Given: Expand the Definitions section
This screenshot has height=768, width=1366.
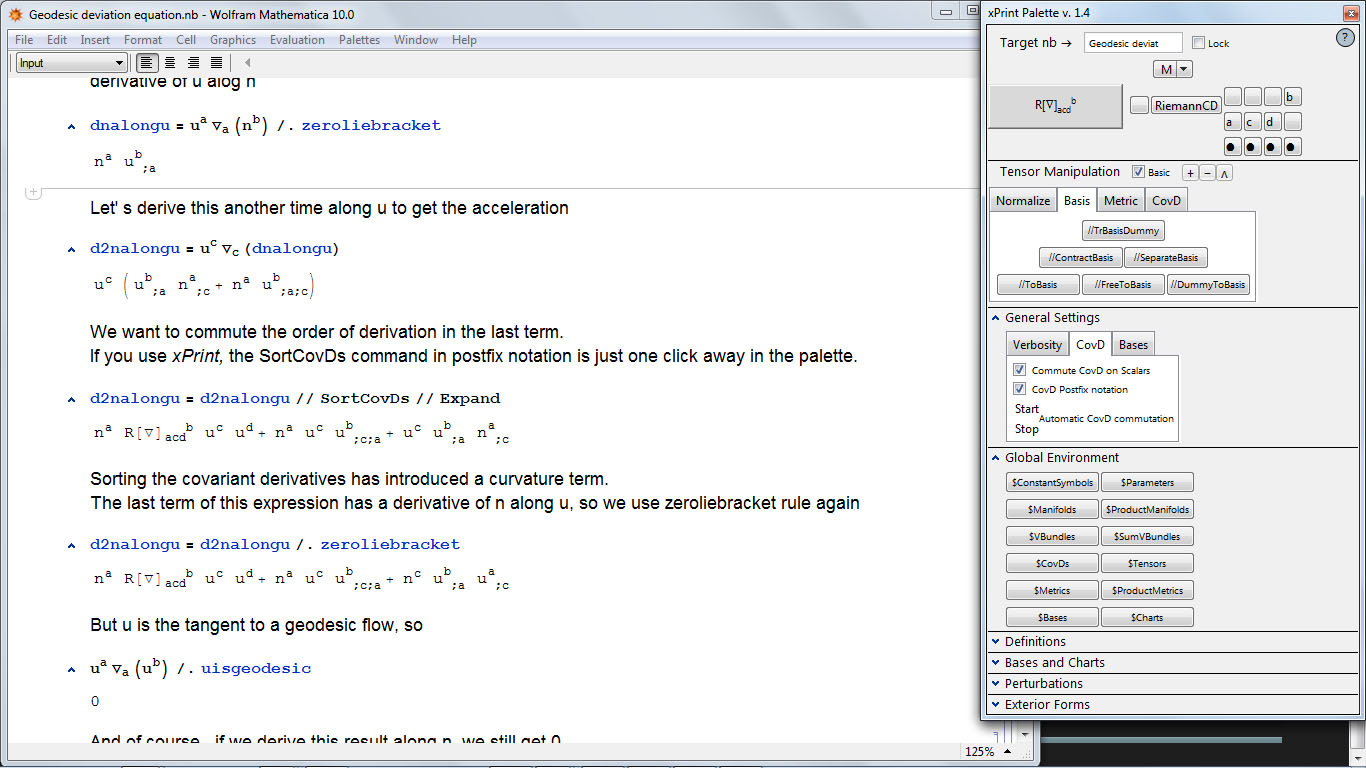Looking at the screenshot, I should click(995, 642).
